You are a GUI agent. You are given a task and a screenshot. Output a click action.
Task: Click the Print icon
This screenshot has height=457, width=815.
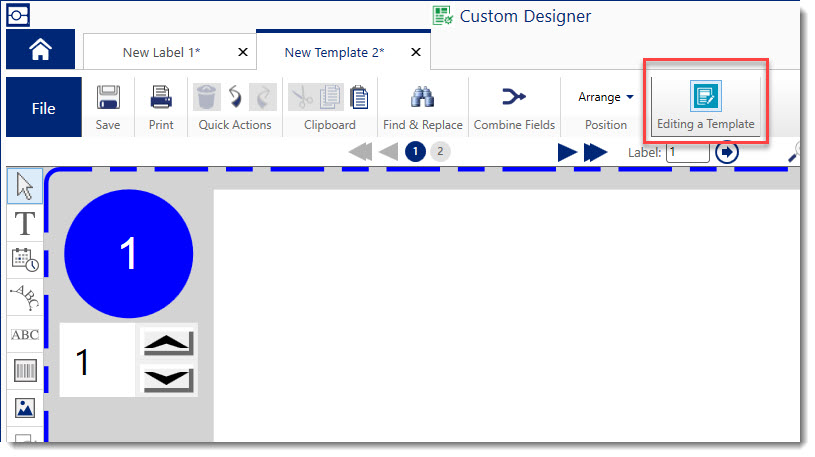tap(161, 97)
